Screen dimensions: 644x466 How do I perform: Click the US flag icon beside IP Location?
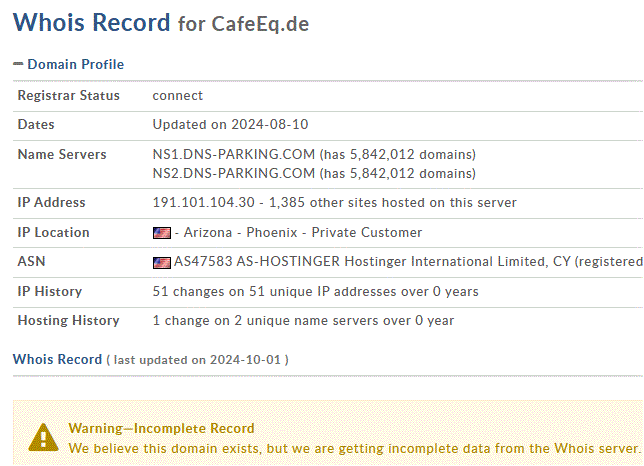click(x=162, y=233)
